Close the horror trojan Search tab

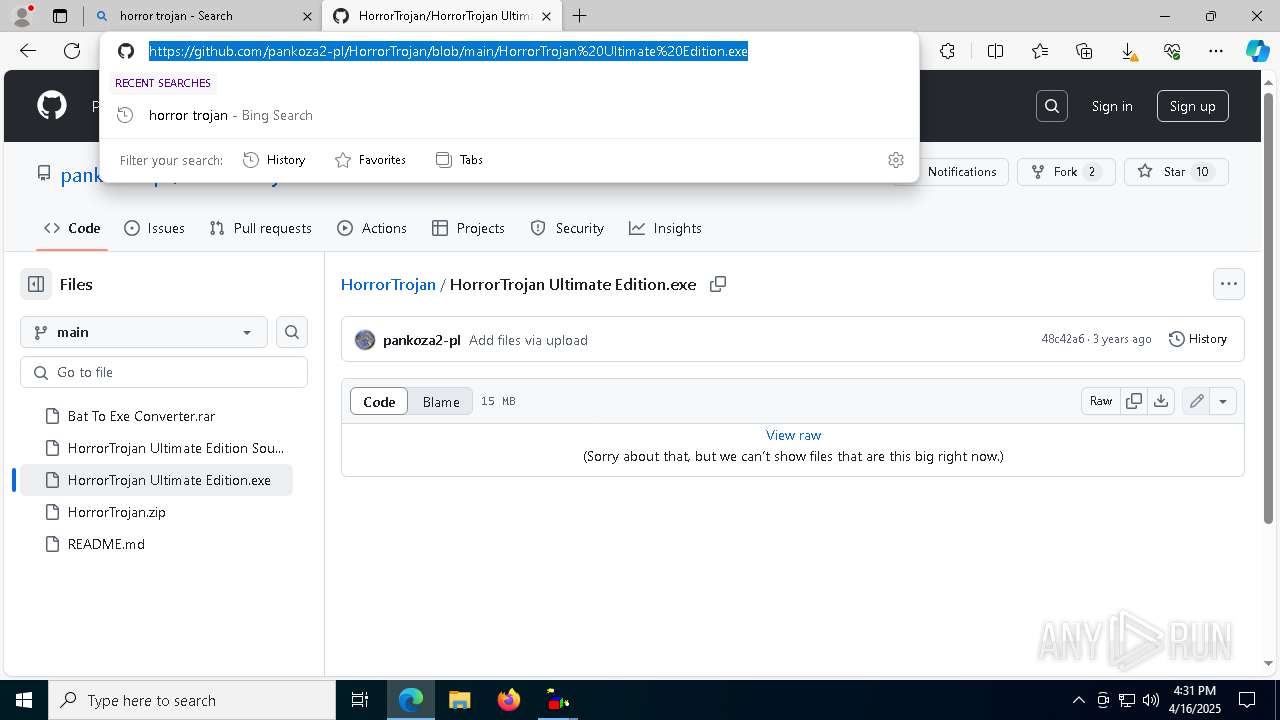307,16
